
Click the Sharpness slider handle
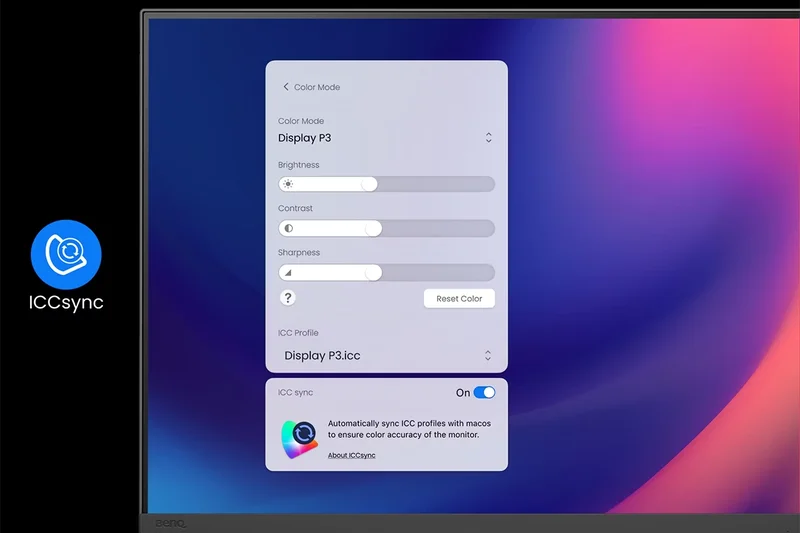[x=373, y=272]
